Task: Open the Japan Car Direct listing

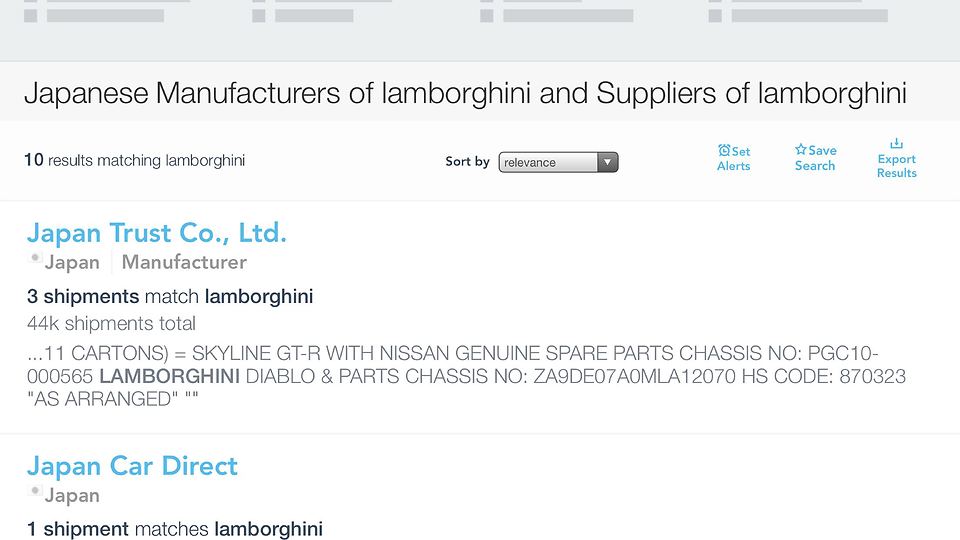Action: (132, 466)
